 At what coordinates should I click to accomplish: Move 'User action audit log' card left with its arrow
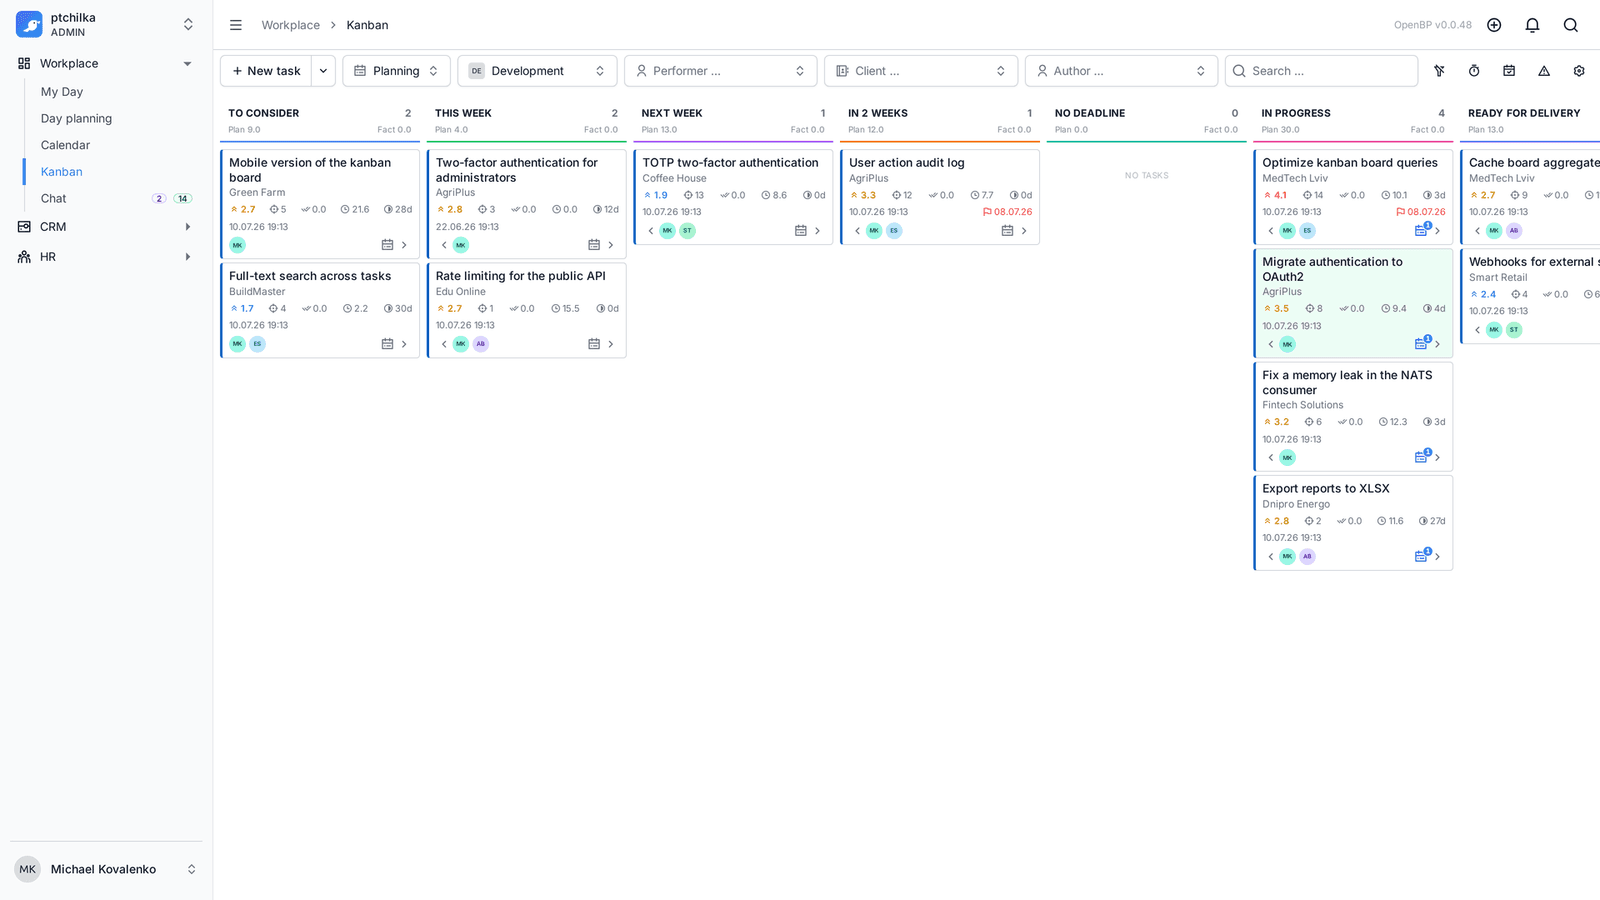click(x=857, y=231)
